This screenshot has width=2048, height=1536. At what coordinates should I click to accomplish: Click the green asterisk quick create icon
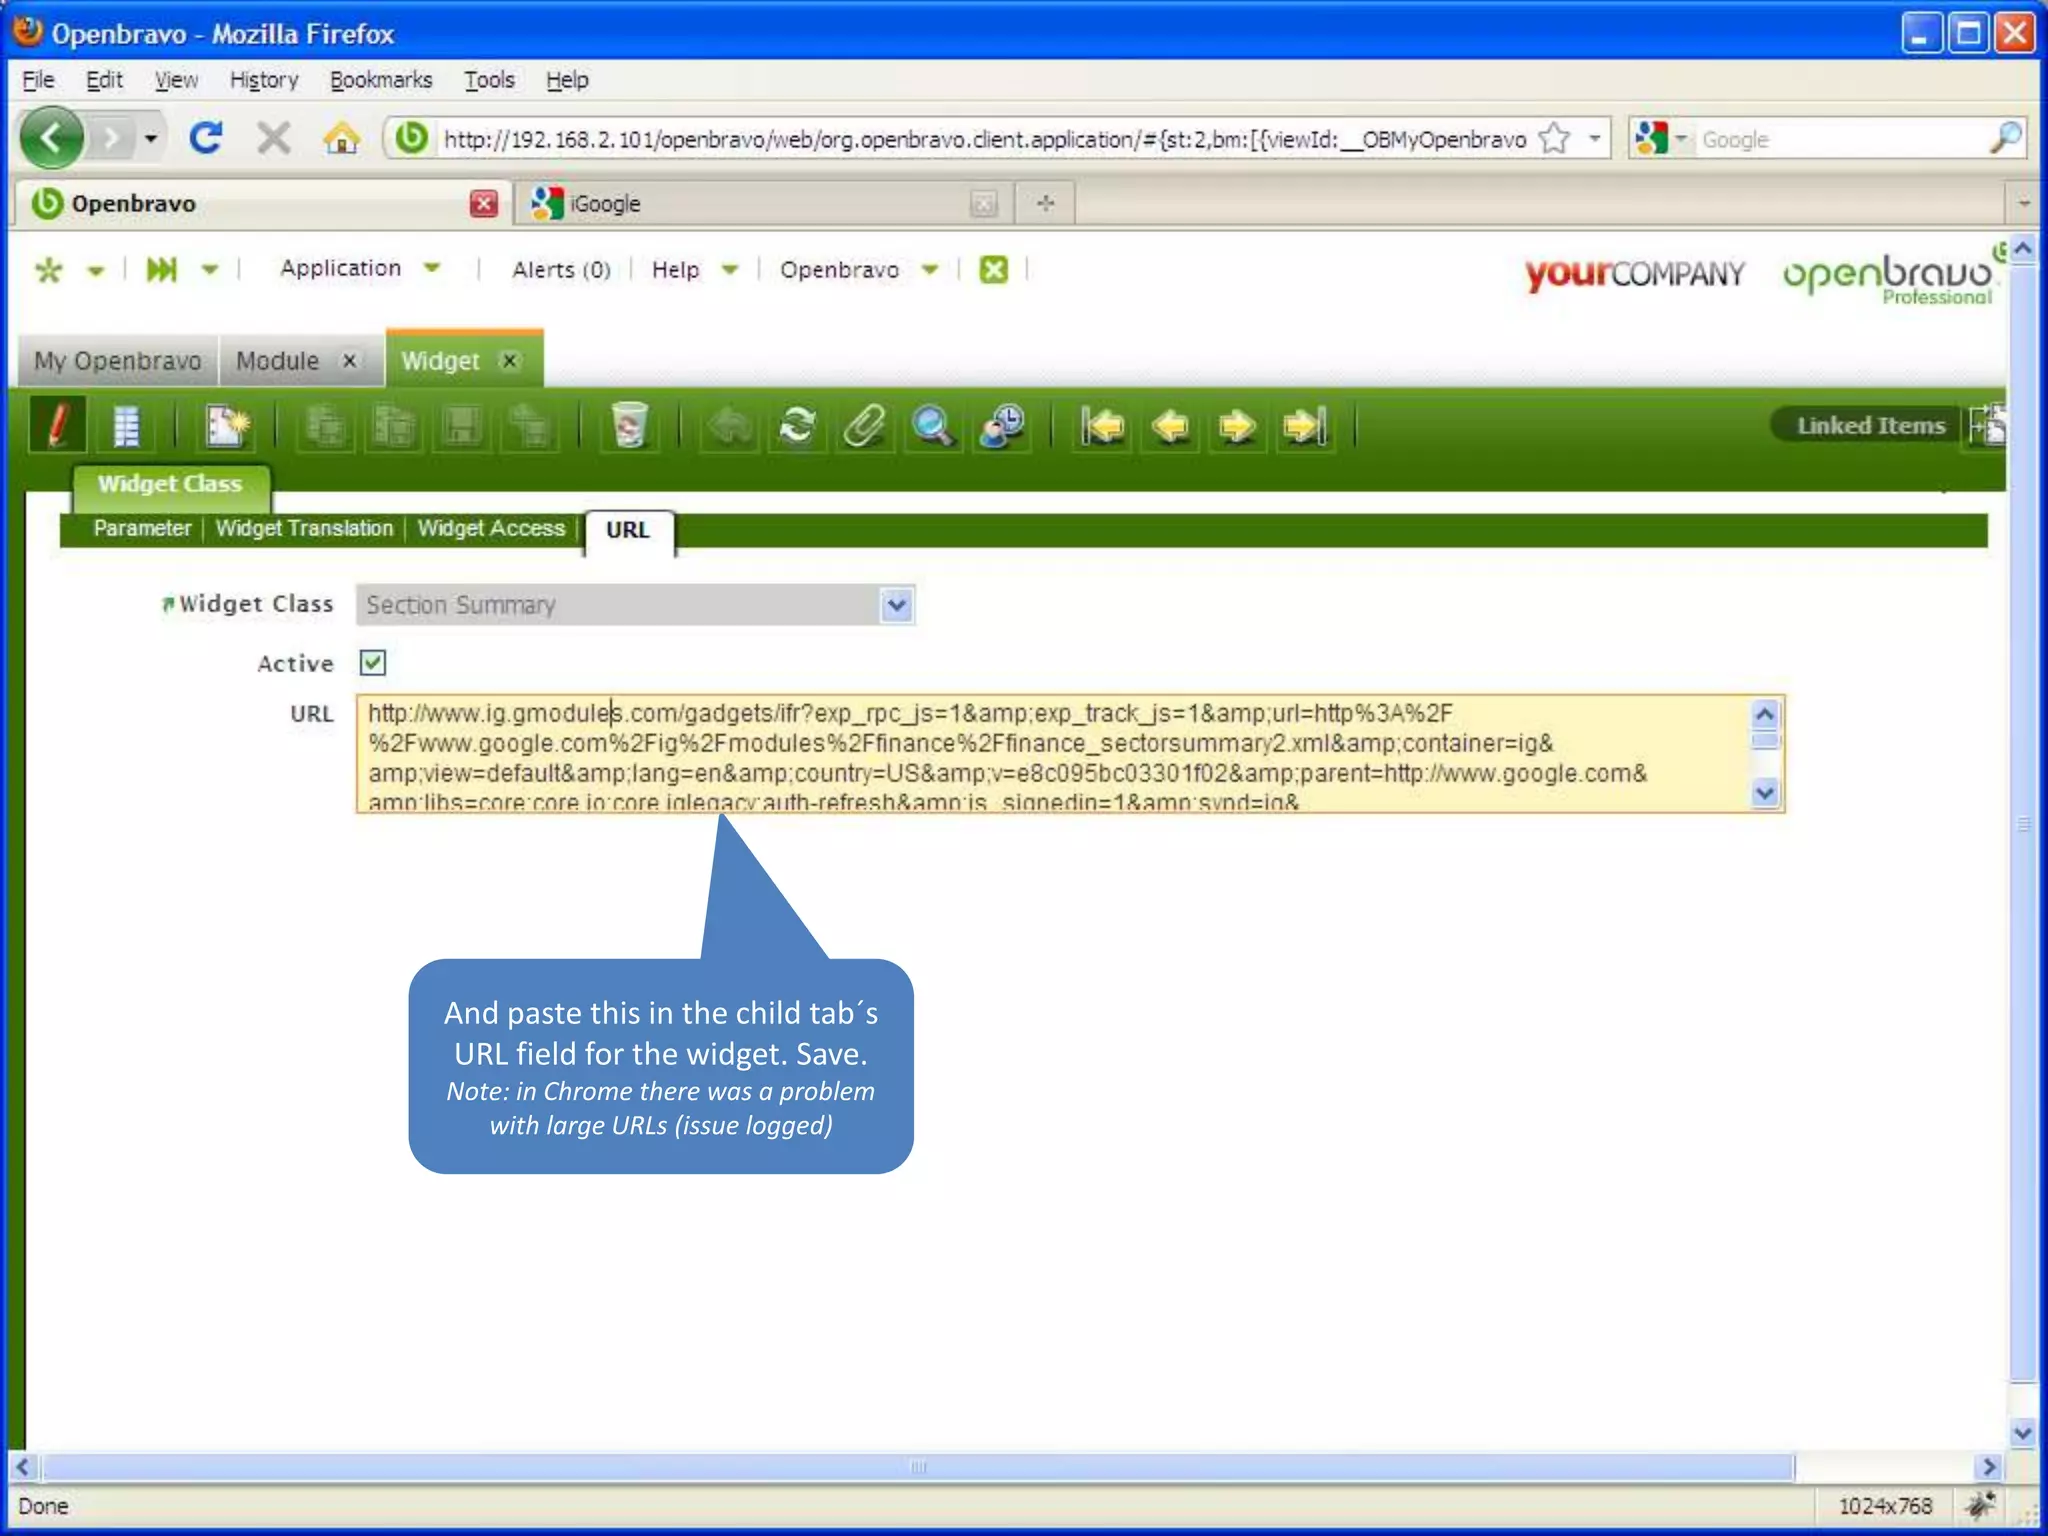click(x=48, y=269)
